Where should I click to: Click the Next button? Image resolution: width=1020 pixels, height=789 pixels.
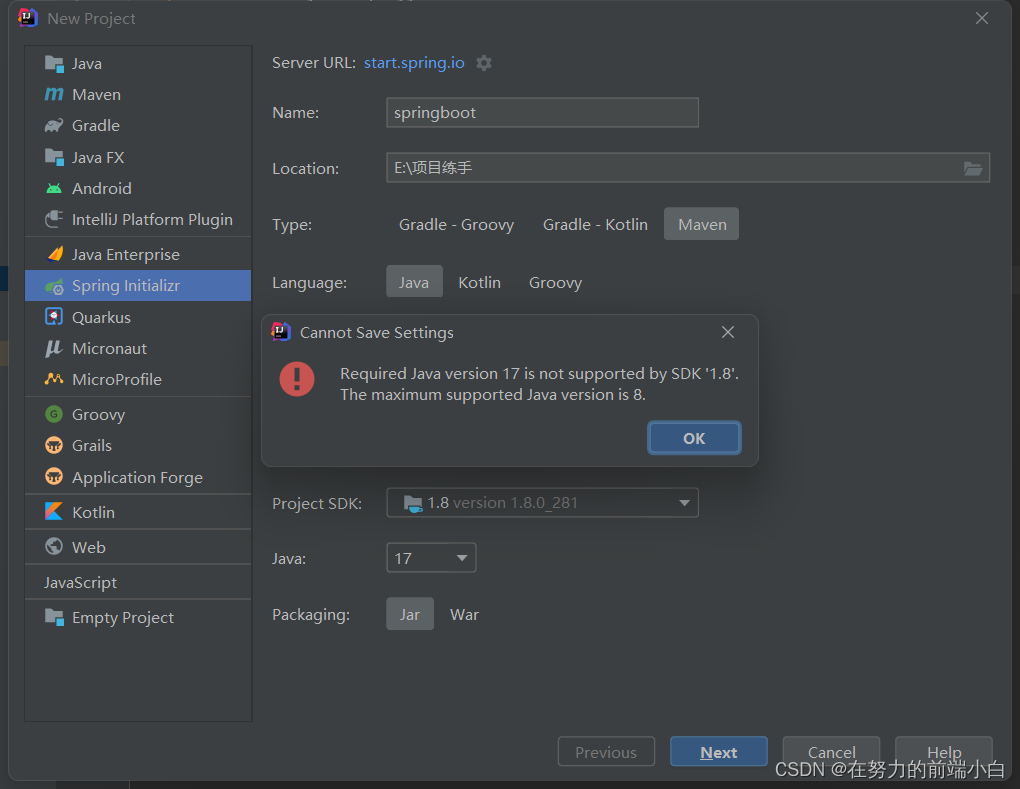(718, 752)
